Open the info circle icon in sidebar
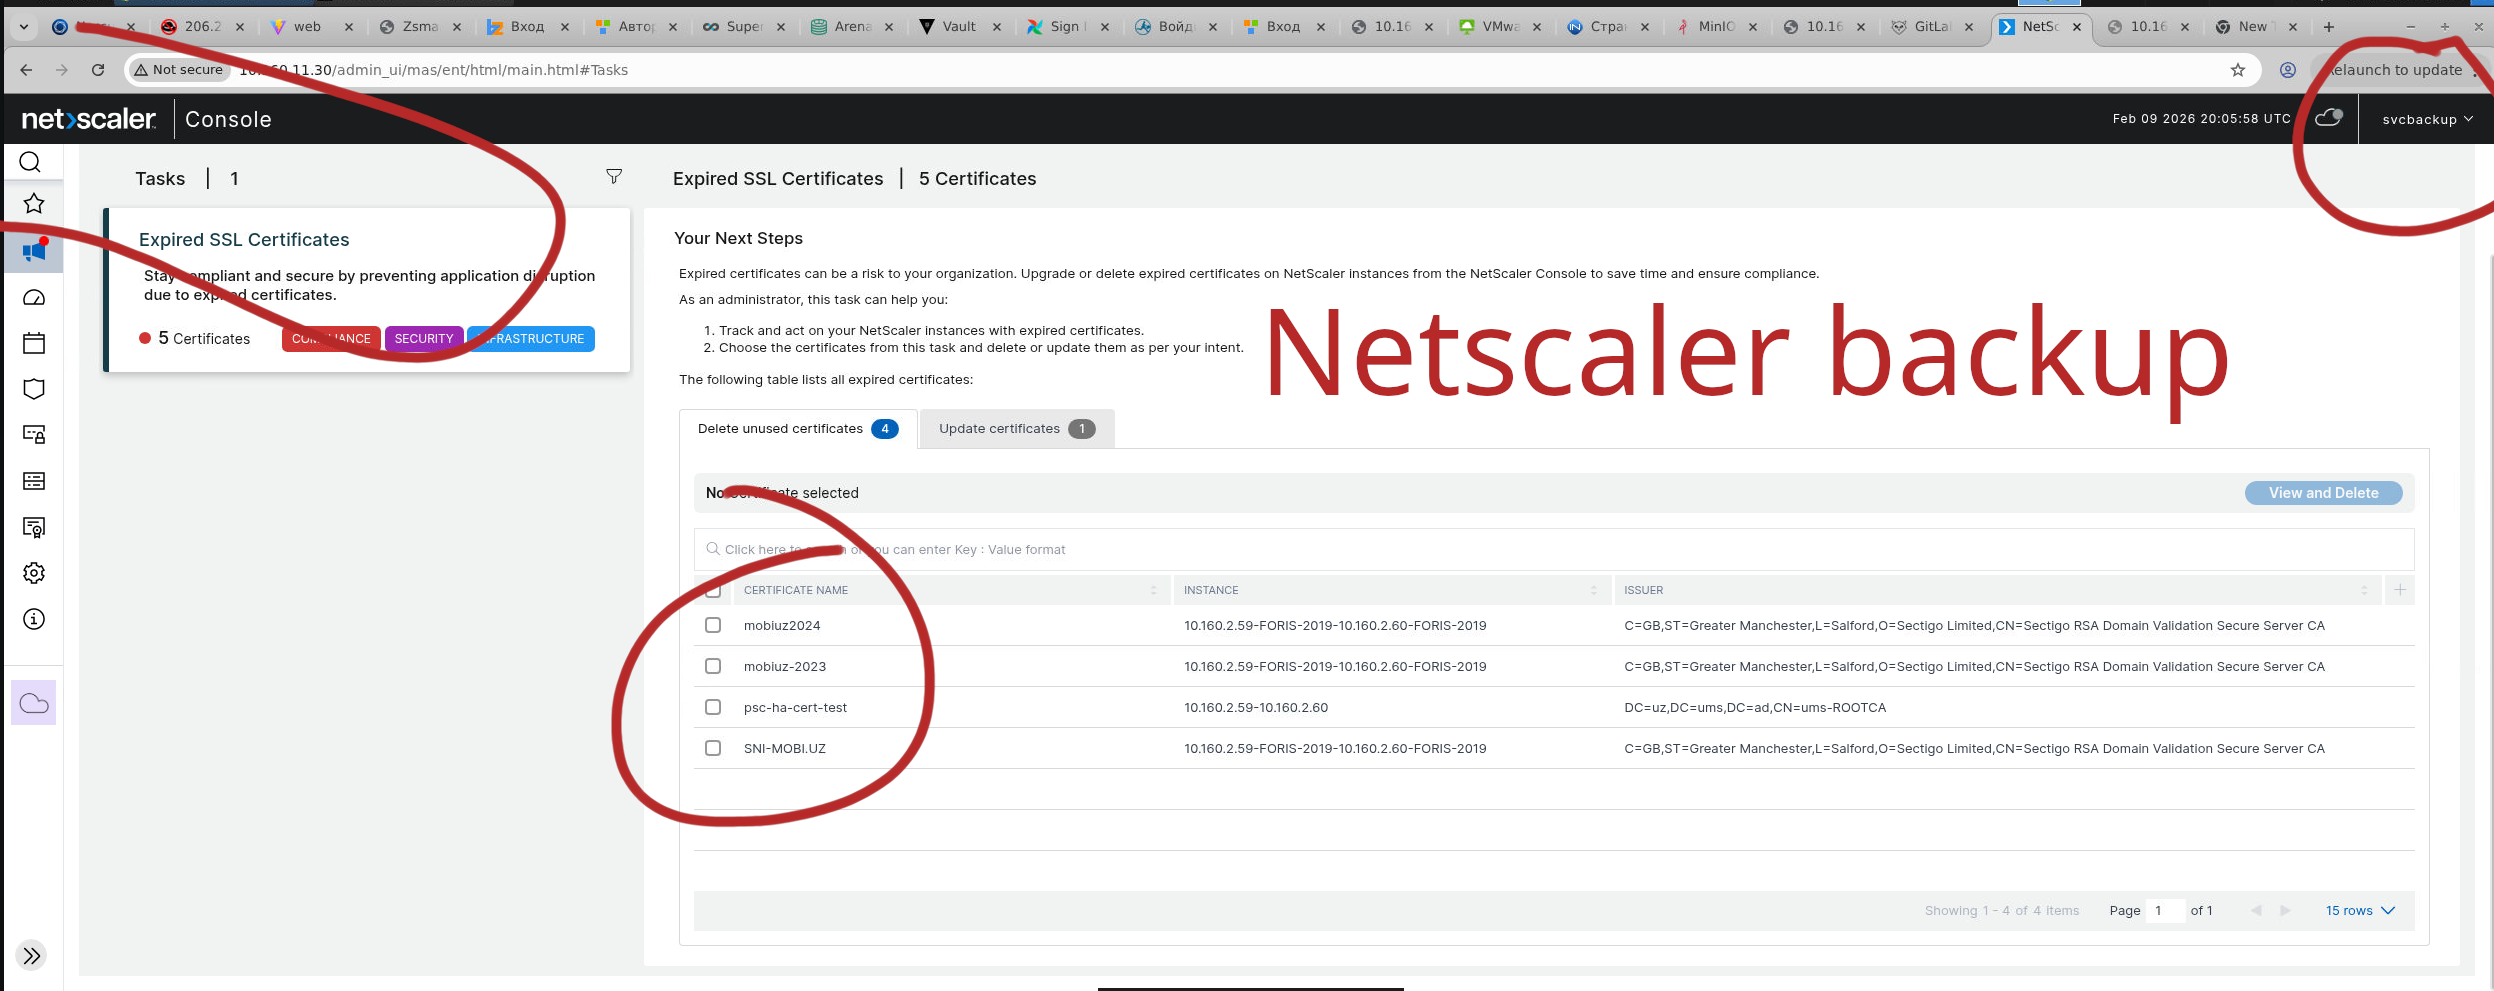The width and height of the screenshot is (2494, 991). click(34, 619)
